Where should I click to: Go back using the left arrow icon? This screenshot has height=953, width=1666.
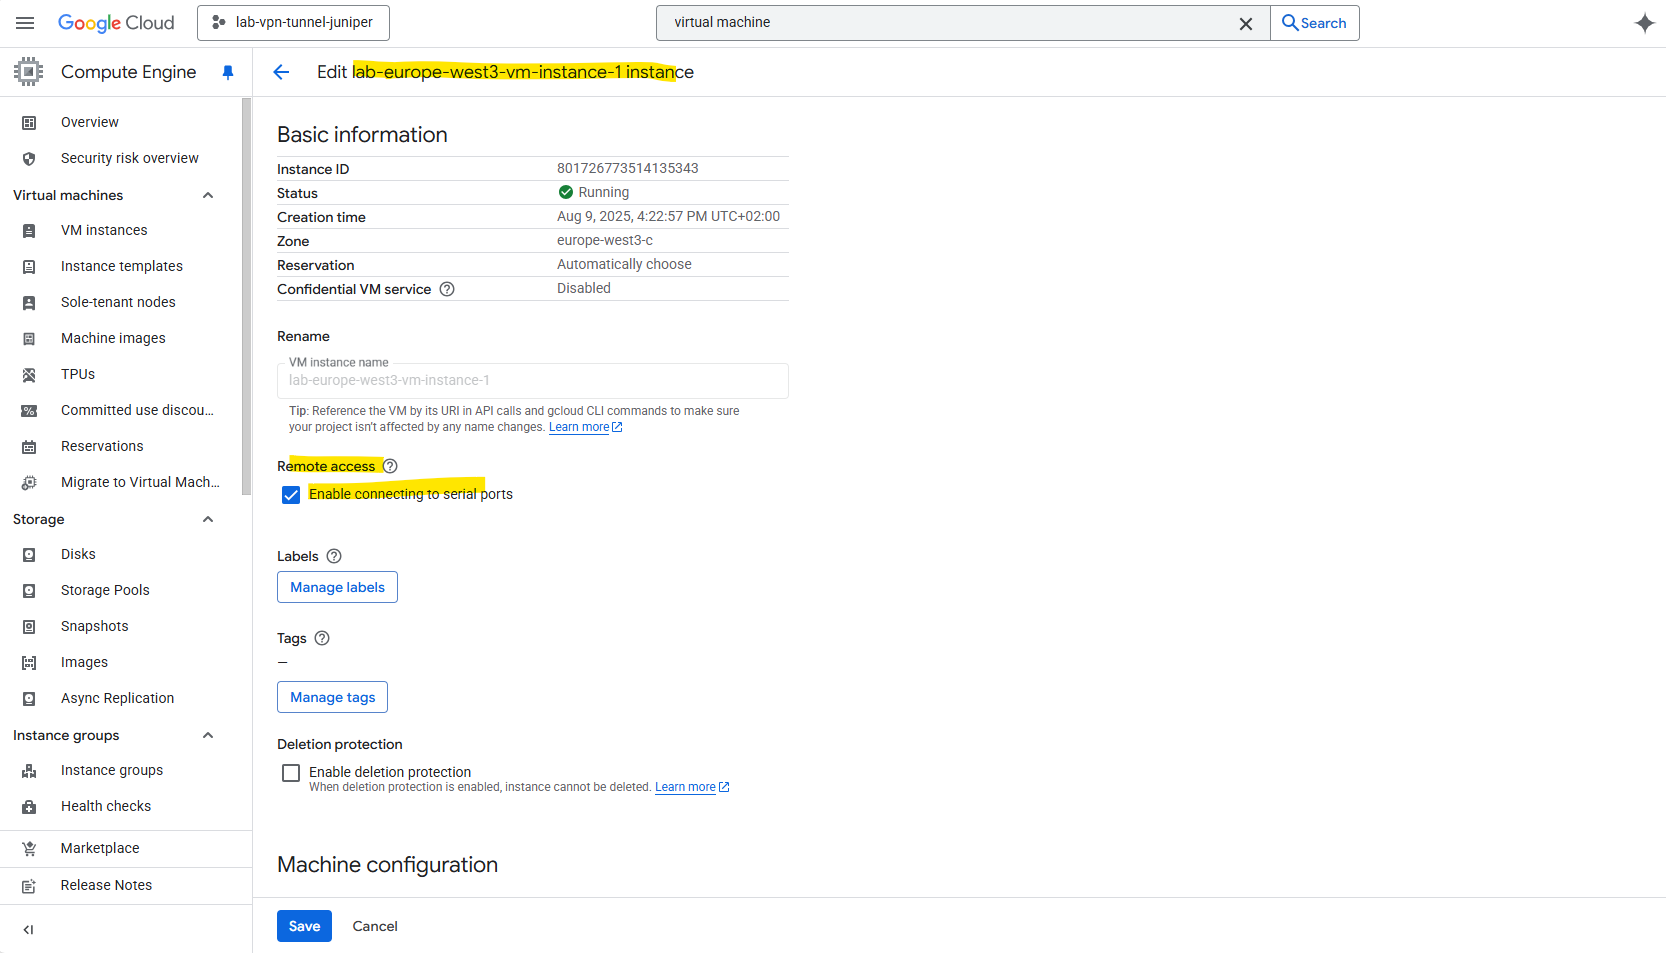point(281,72)
